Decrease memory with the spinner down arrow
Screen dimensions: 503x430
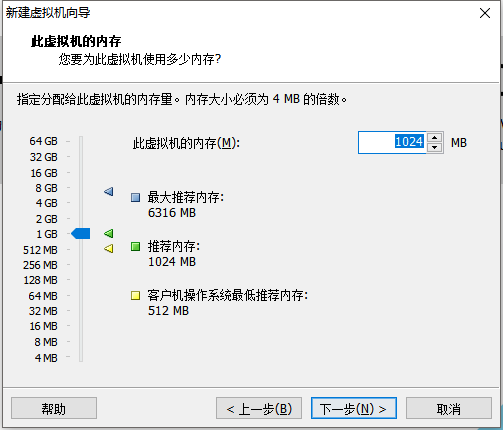434,148
